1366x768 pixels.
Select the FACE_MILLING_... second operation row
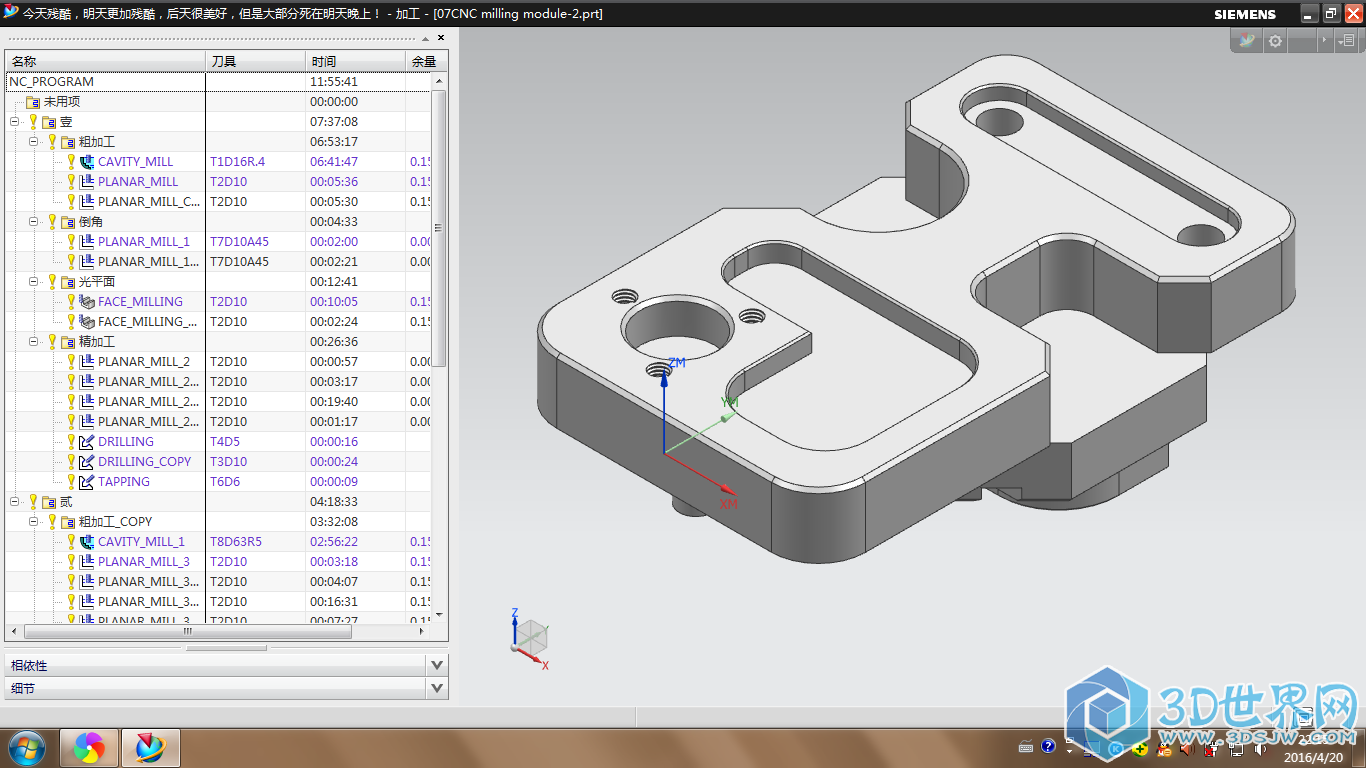pos(148,321)
